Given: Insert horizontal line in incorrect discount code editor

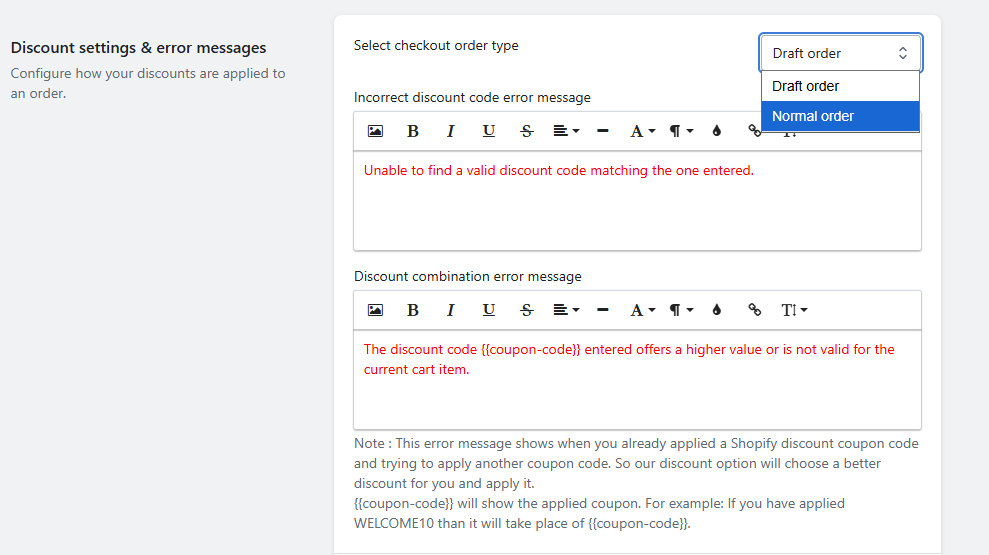Looking at the screenshot, I should coord(602,131).
